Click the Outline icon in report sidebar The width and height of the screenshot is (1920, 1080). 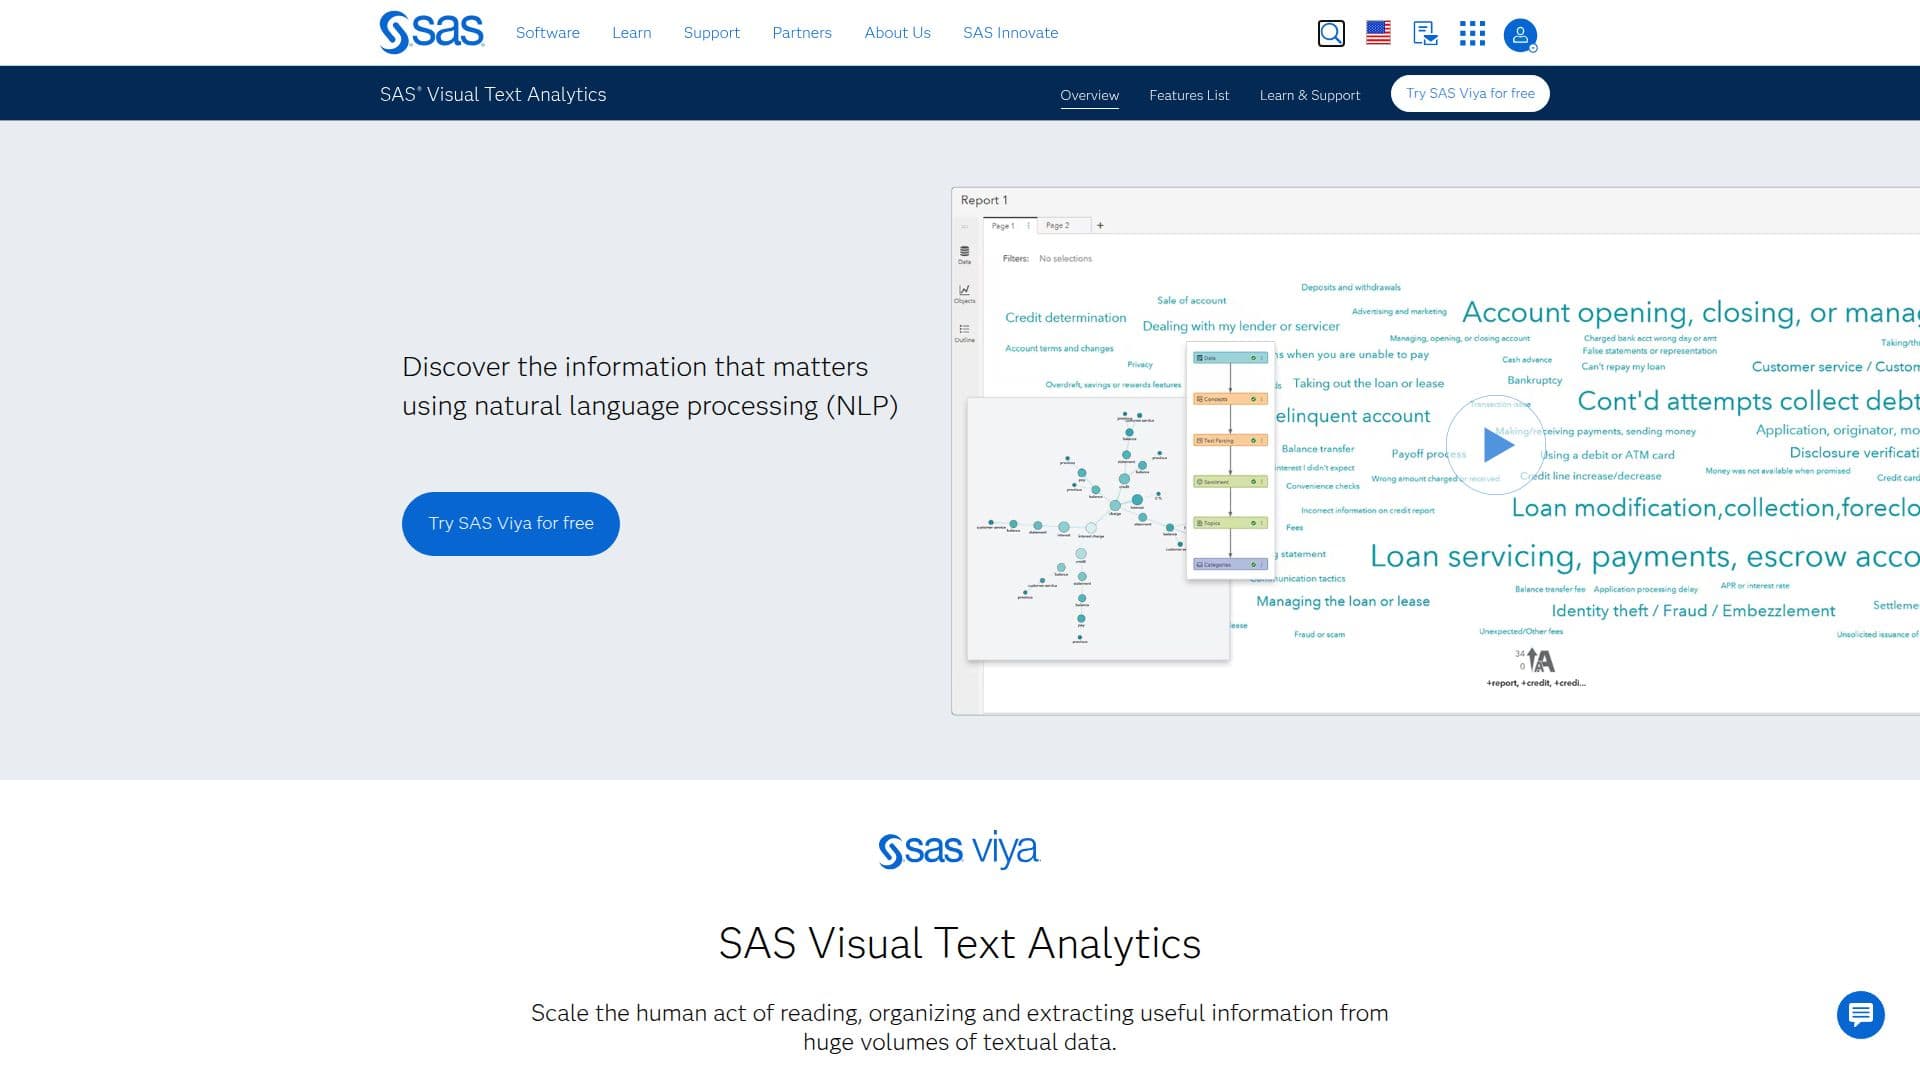964,333
